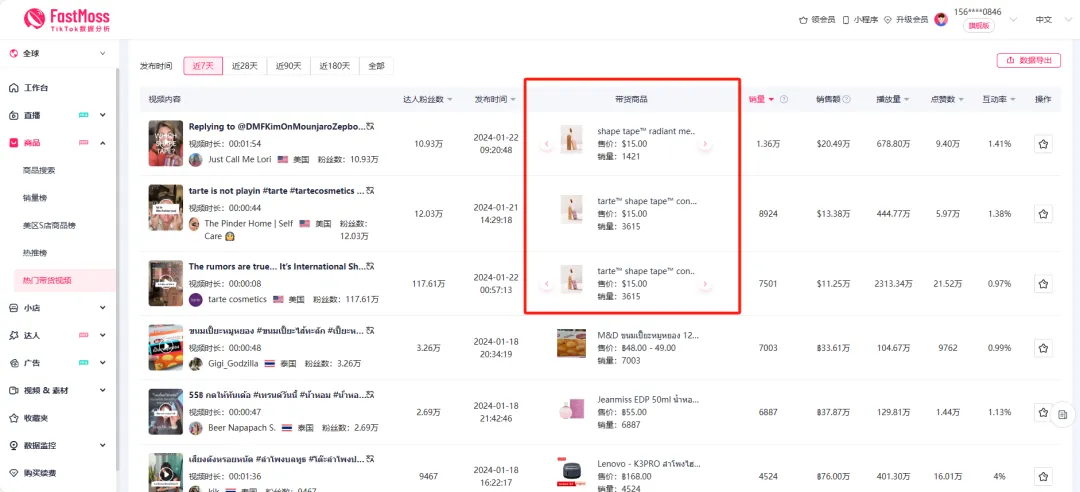
Task: Translate icon after Replying to @DMFKim title
Action: tap(370, 126)
